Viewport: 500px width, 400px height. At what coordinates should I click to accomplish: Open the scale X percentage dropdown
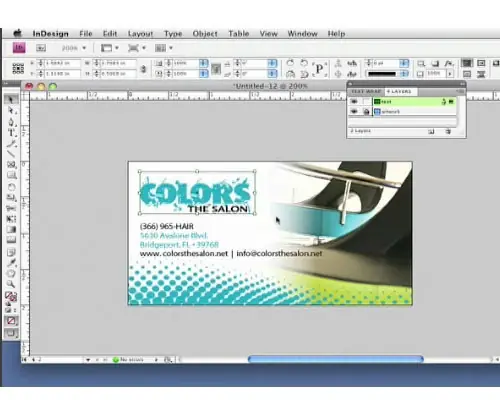[x=204, y=63]
